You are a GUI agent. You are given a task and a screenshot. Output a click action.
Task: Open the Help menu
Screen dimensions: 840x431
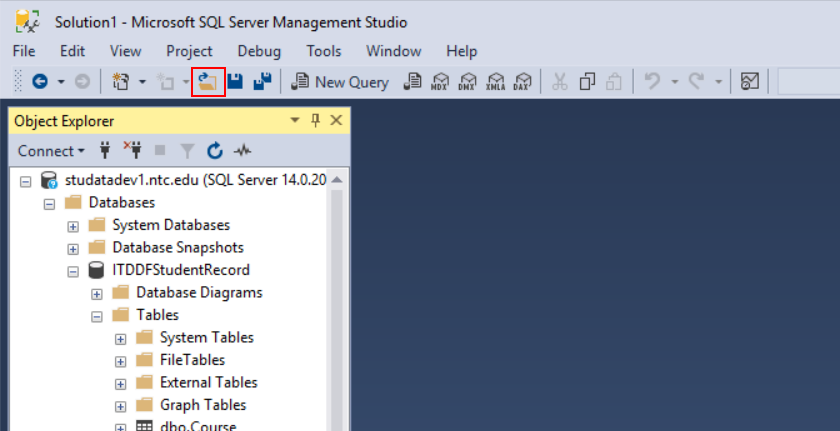coord(461,51)
